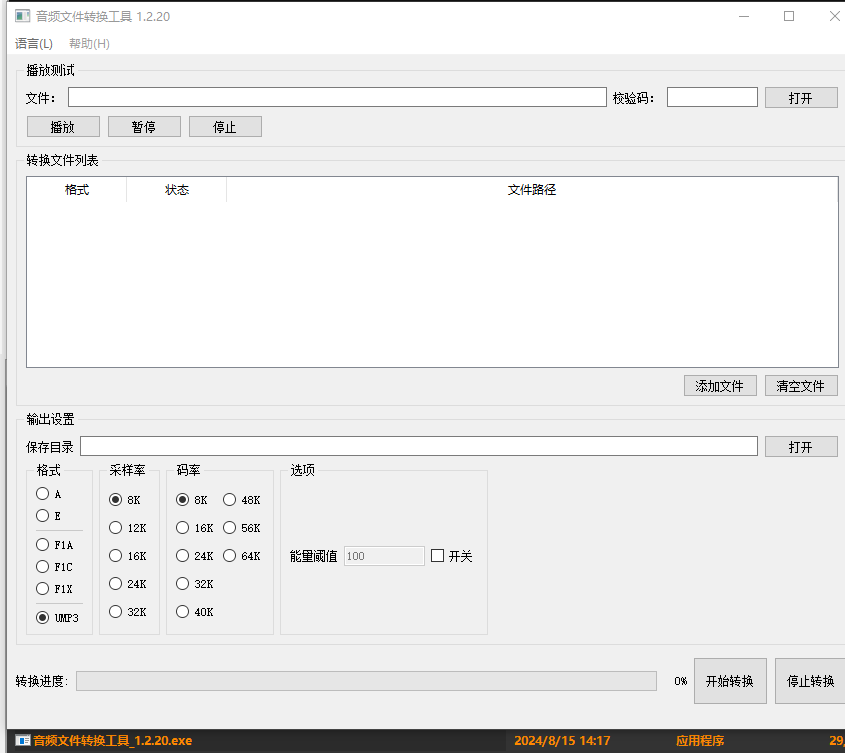
Task: Select format UMP3 radio button
Action: coord(43,618)
